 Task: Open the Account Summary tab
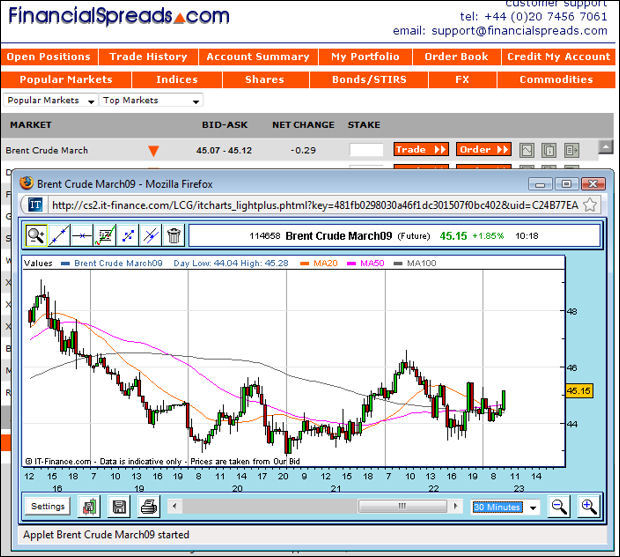(258, 57)
